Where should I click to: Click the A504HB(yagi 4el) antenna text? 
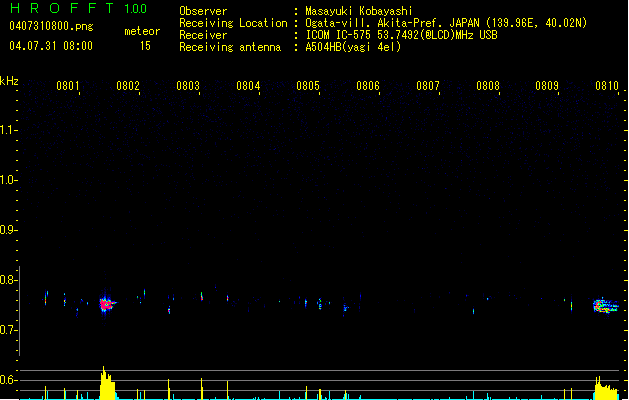tap(353, 47)
